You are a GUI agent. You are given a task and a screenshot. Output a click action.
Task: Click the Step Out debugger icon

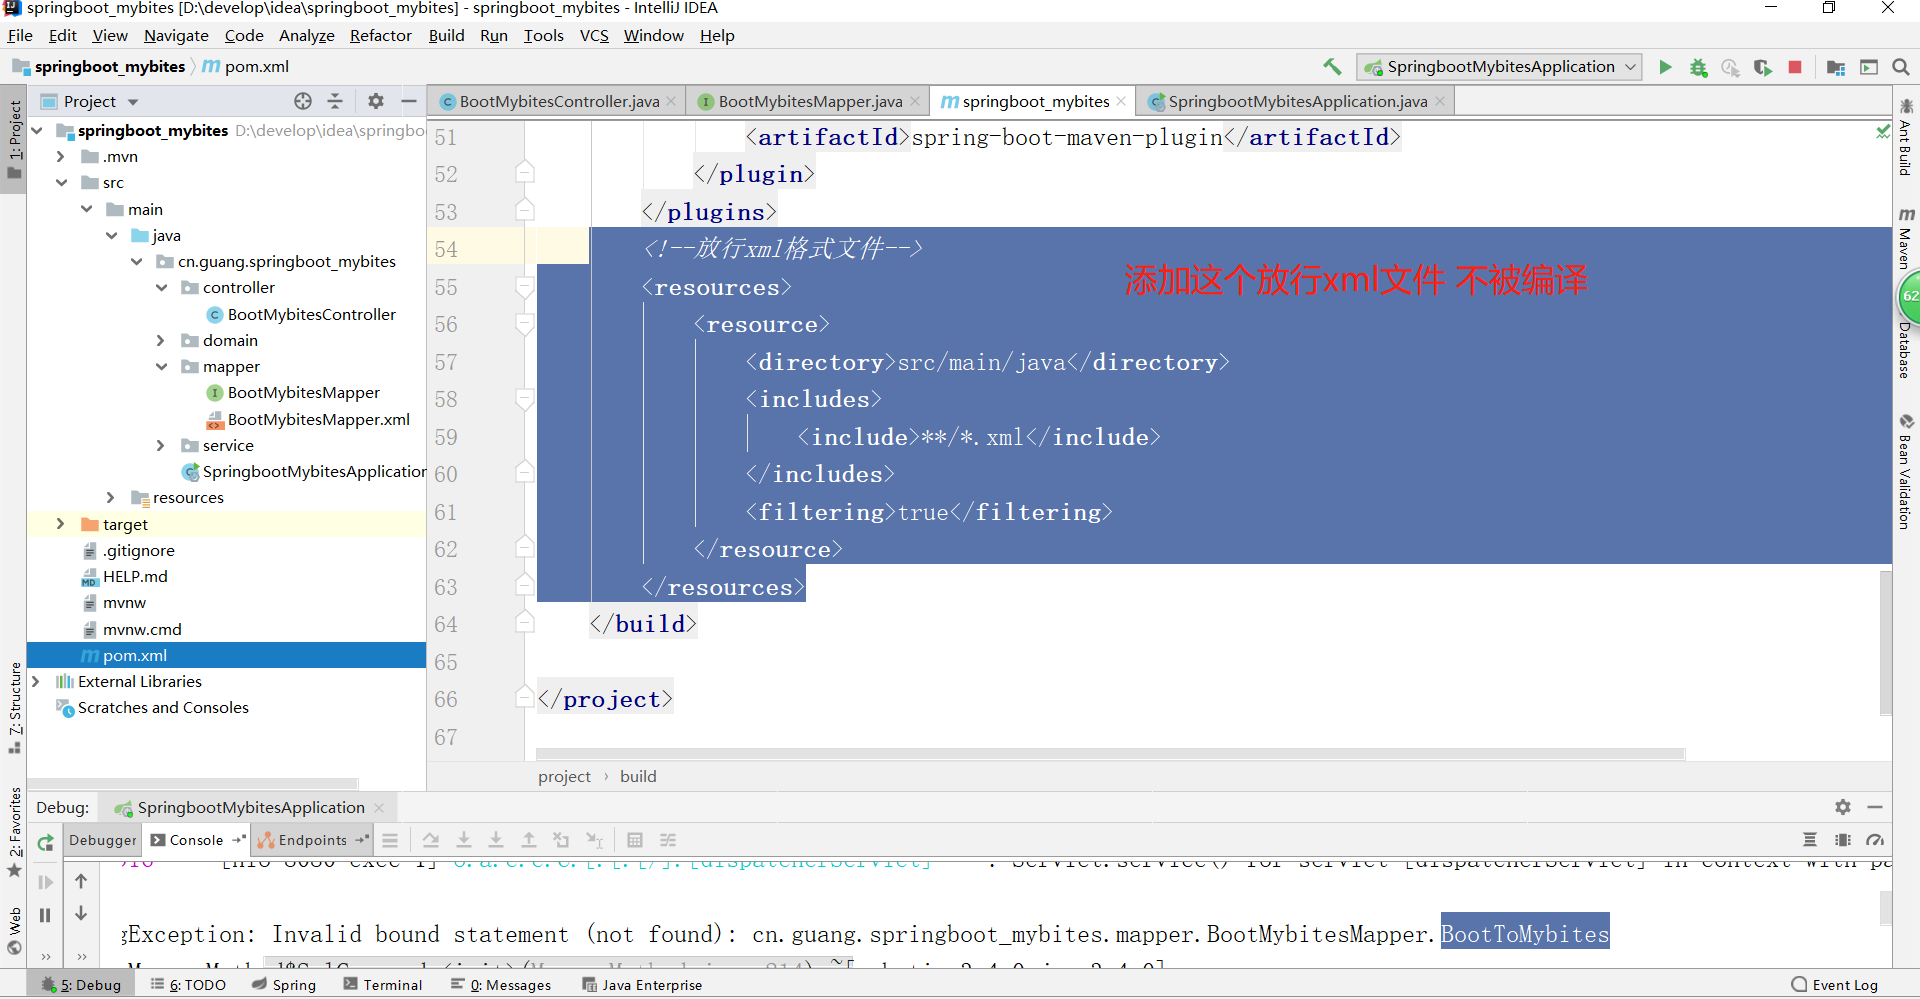pyautogui.click(x=529, y=840)
